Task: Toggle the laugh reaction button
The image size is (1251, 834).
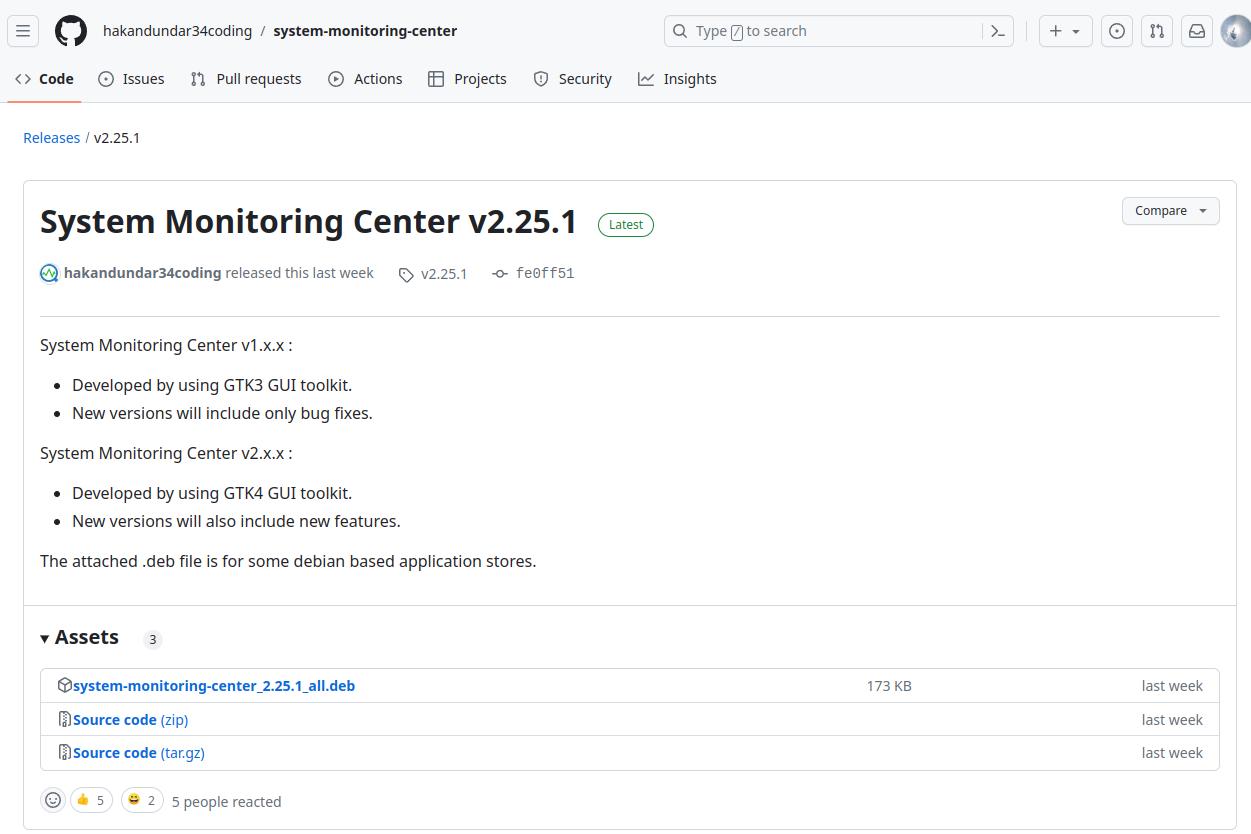Action: coord(142,800)
